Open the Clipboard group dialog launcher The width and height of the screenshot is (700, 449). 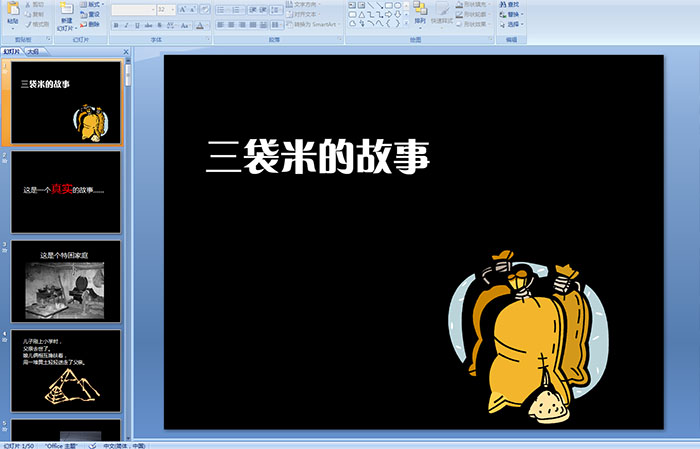tap(49, 40)
